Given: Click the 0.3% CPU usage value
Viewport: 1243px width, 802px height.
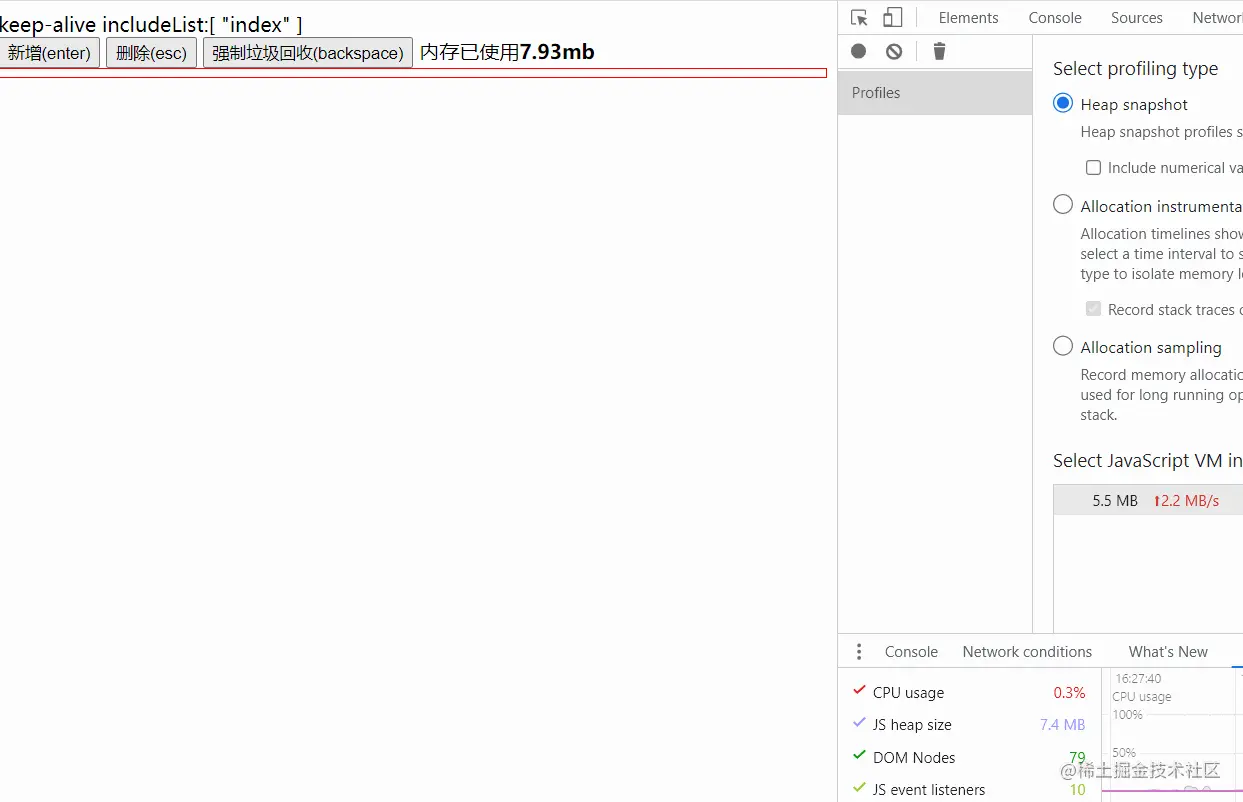Looking at the screenshot, I should pos(1069,692).
